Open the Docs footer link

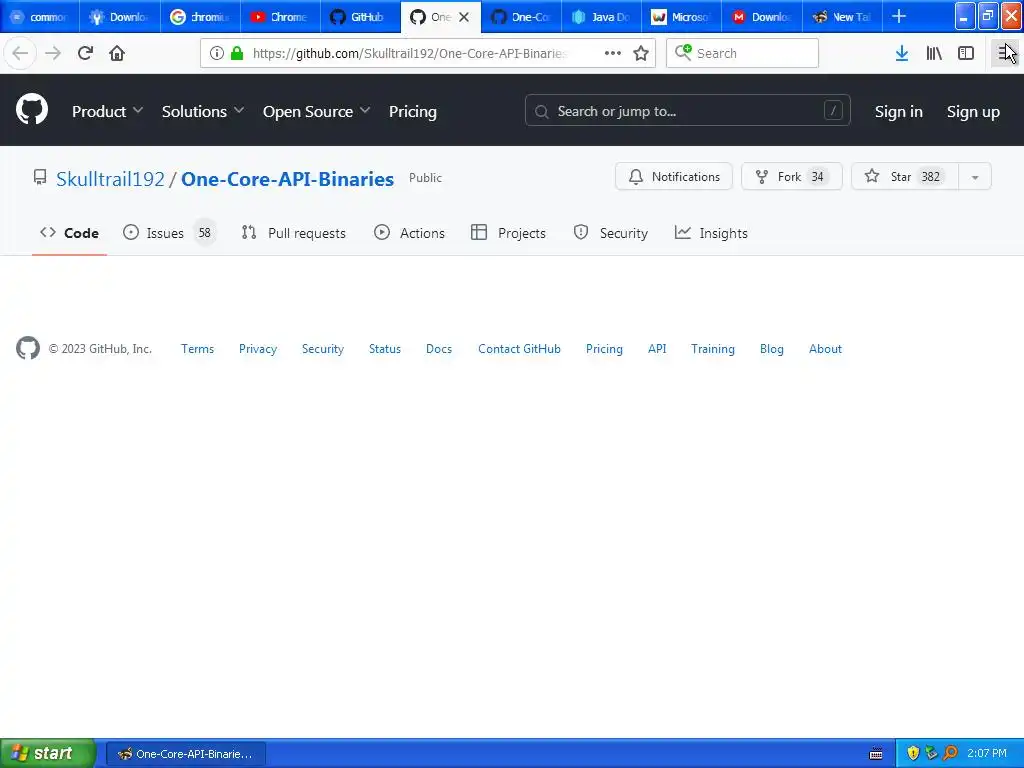click(439, 349)
